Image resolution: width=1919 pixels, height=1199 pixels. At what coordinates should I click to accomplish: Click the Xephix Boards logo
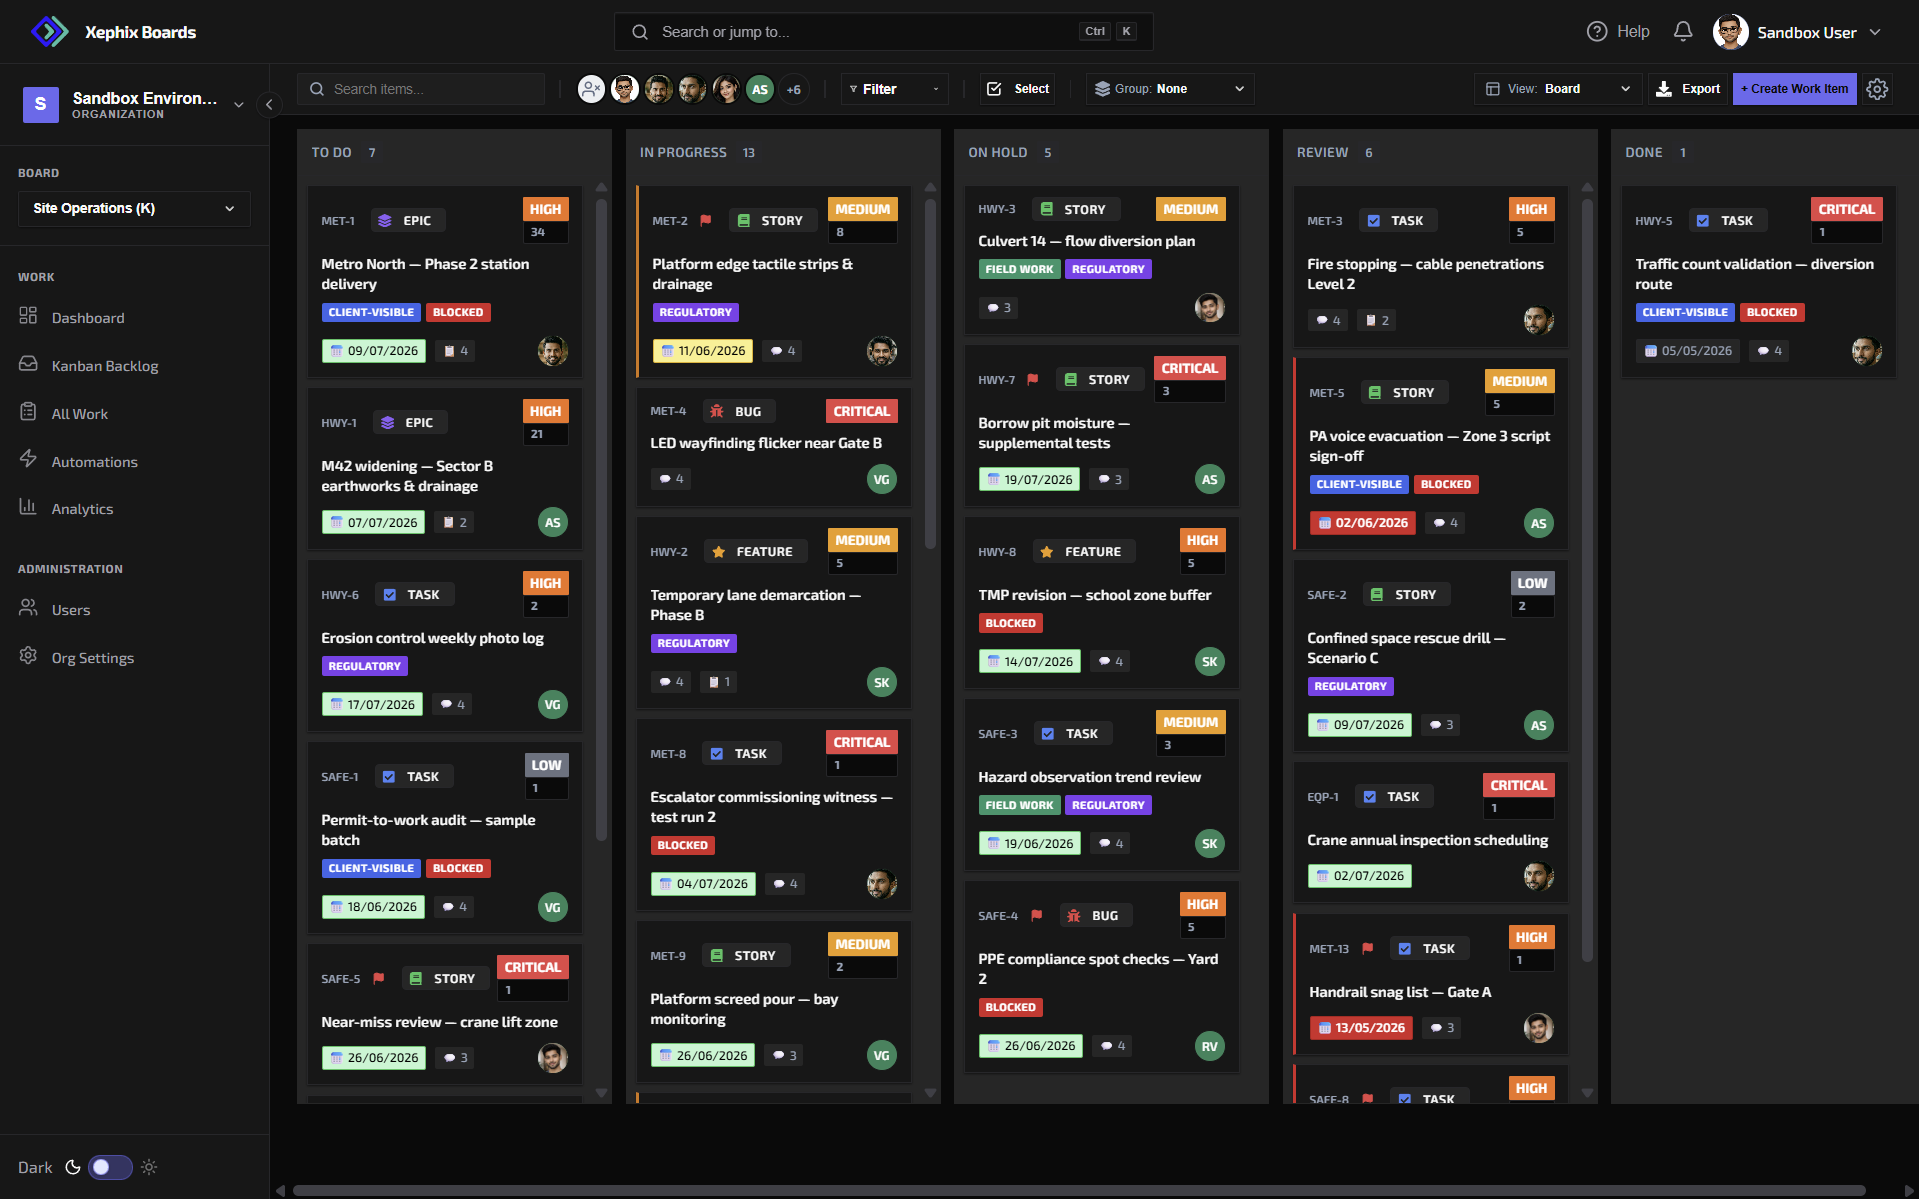(50, 32)
